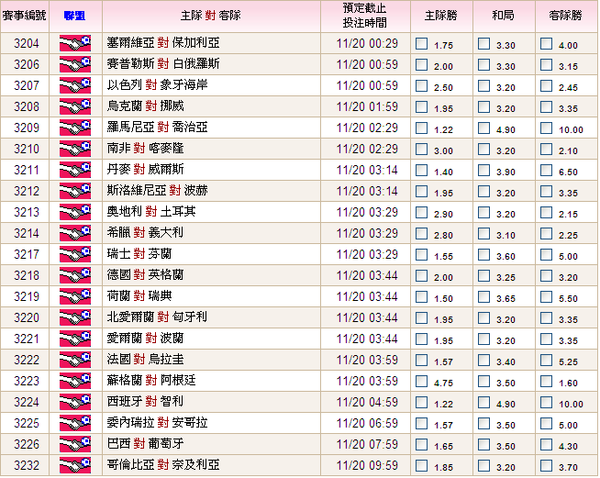Check home win 1.50 for match 3219
This screenshot has width=600, height=478.
[422, 297]
